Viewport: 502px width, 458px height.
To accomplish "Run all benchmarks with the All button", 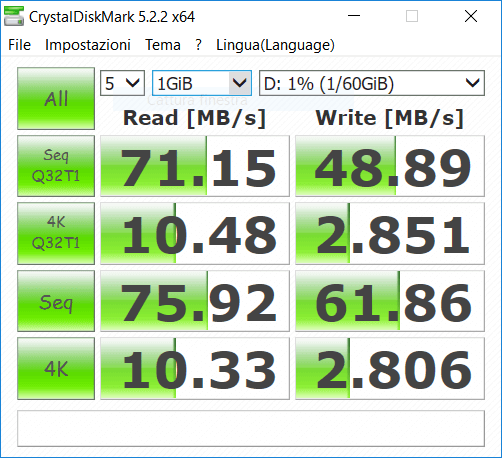I will [56, 98].
